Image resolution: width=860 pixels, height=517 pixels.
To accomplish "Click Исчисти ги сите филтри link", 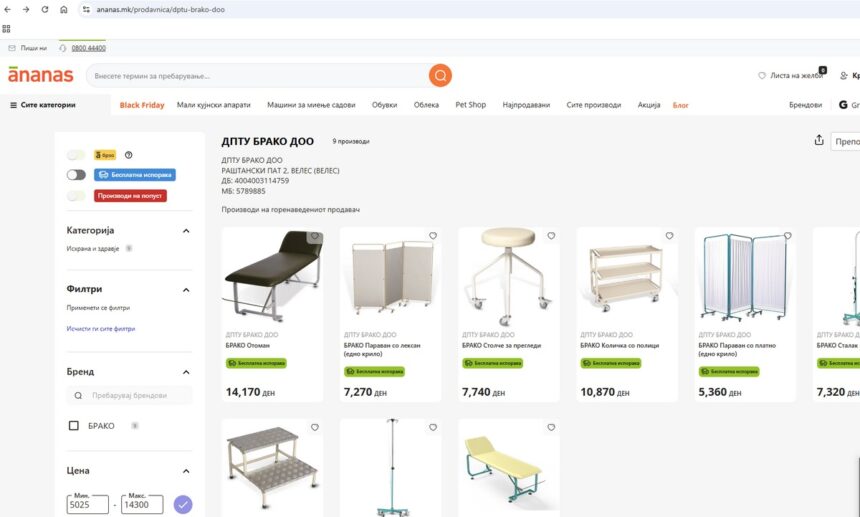I will pos(101,328).
